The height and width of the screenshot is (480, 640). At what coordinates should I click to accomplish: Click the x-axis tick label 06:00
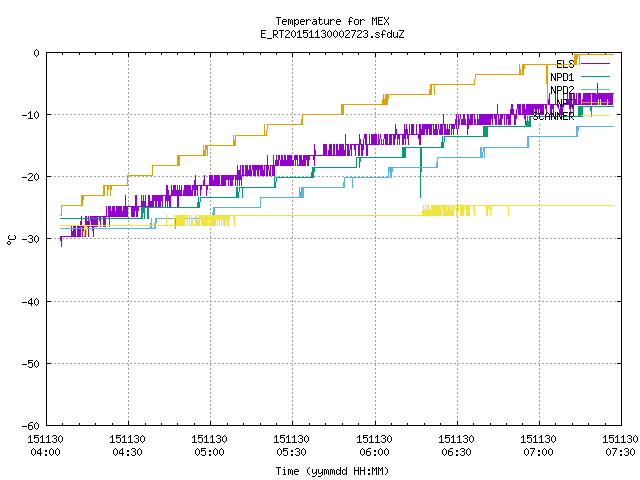coord(374,452)
